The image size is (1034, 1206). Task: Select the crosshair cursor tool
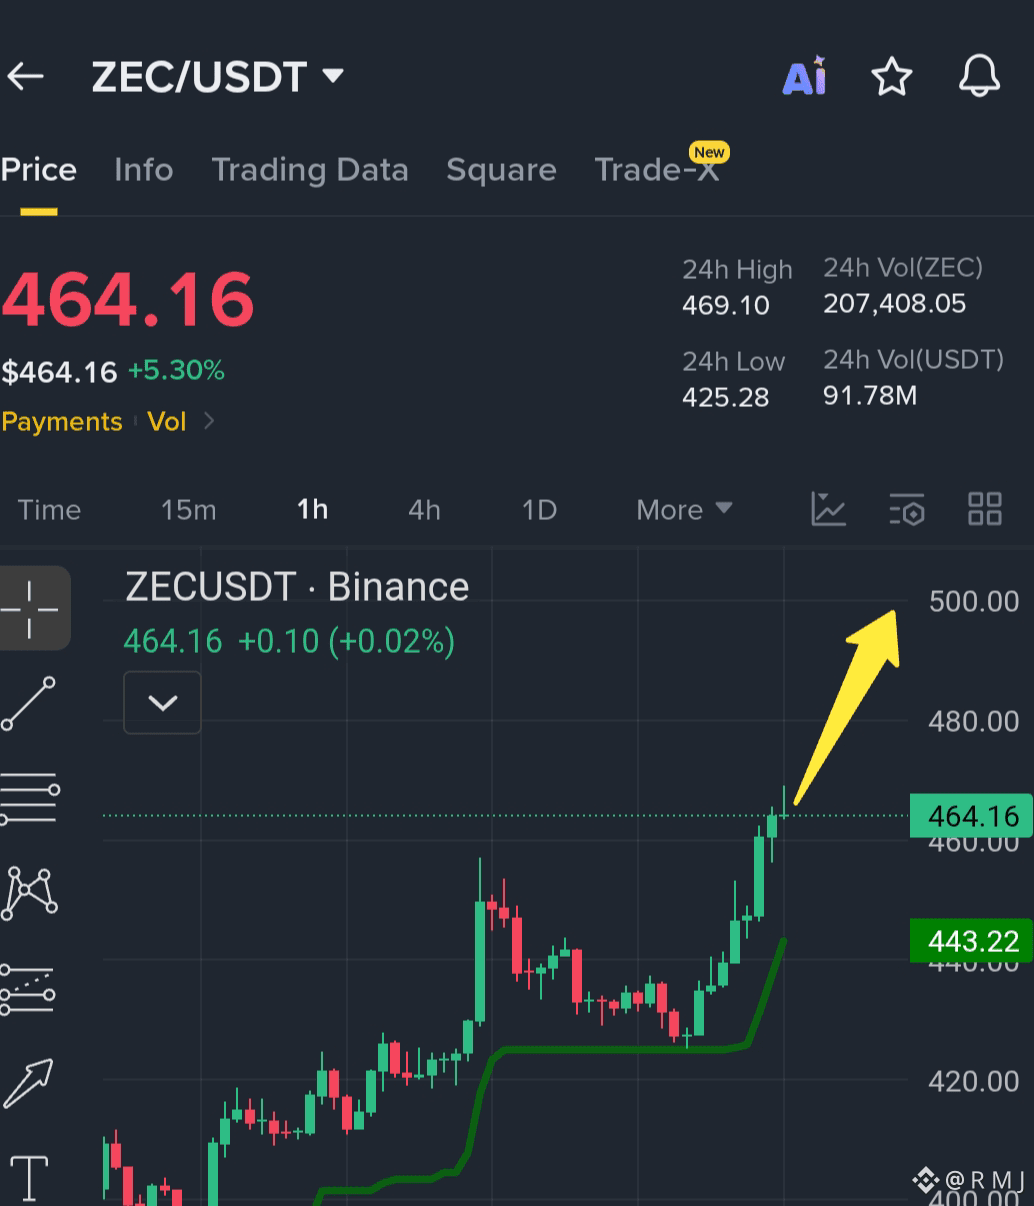coord(31,608)
